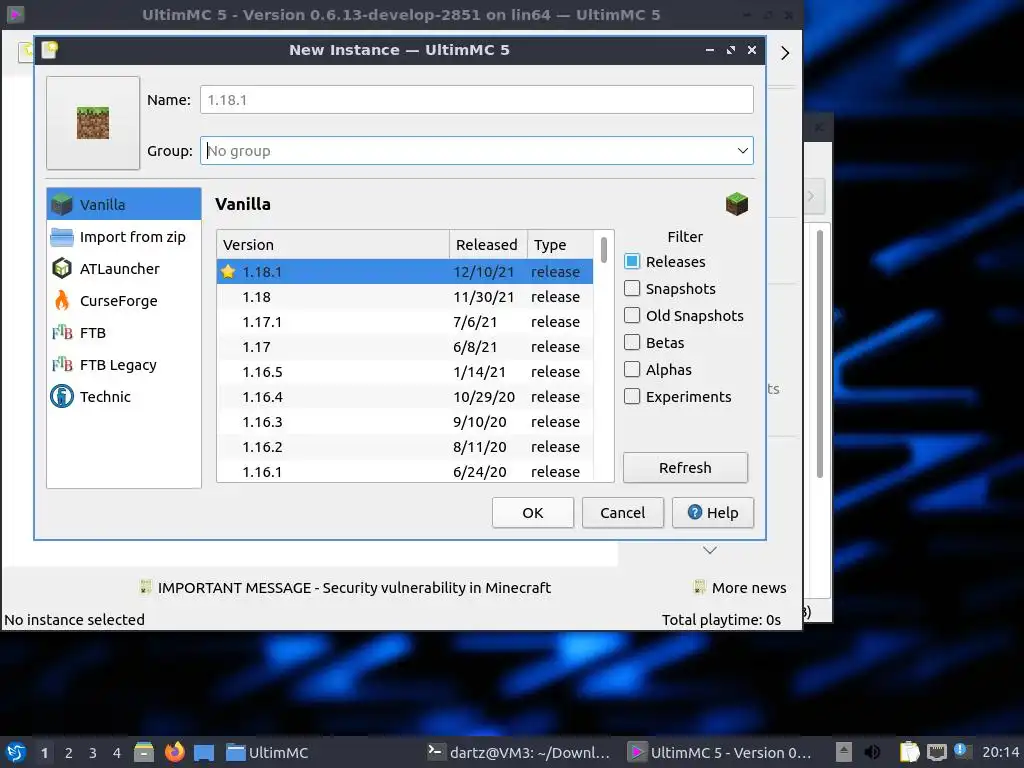The height and width of the screenshot is (768, 1024).
Task: Select version 1.18 in the list
Action: [x=405, y=297]
